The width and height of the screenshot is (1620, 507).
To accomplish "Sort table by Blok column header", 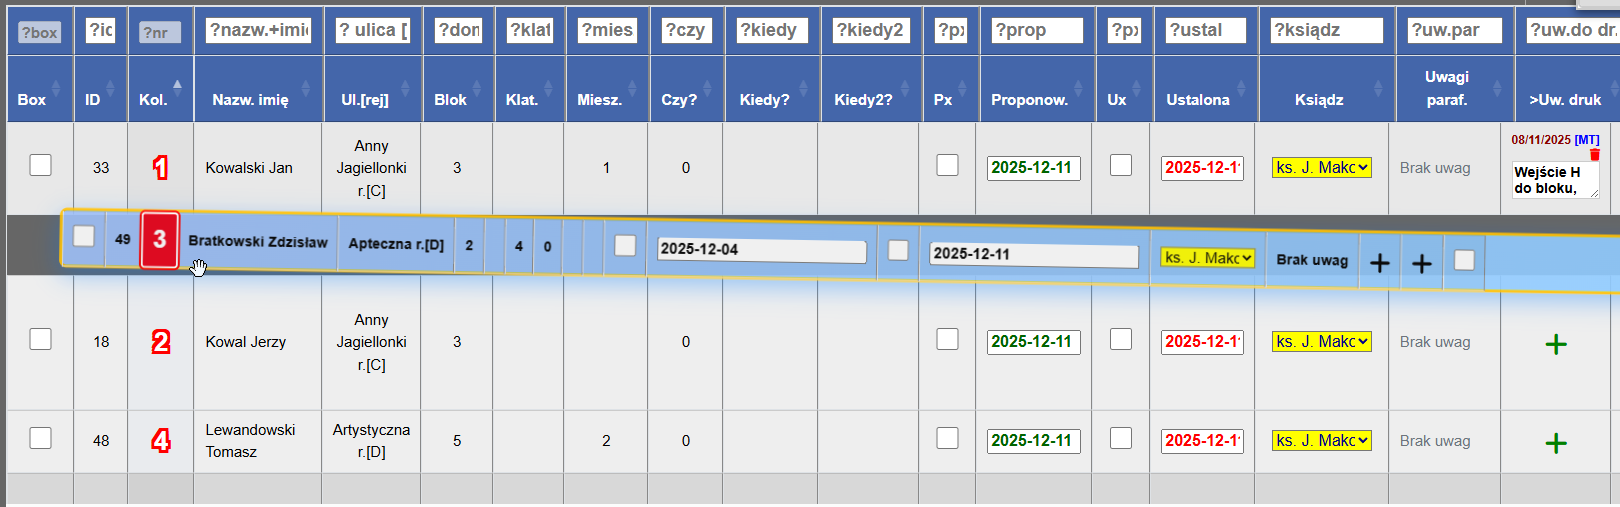I will (x=450, y=99).
